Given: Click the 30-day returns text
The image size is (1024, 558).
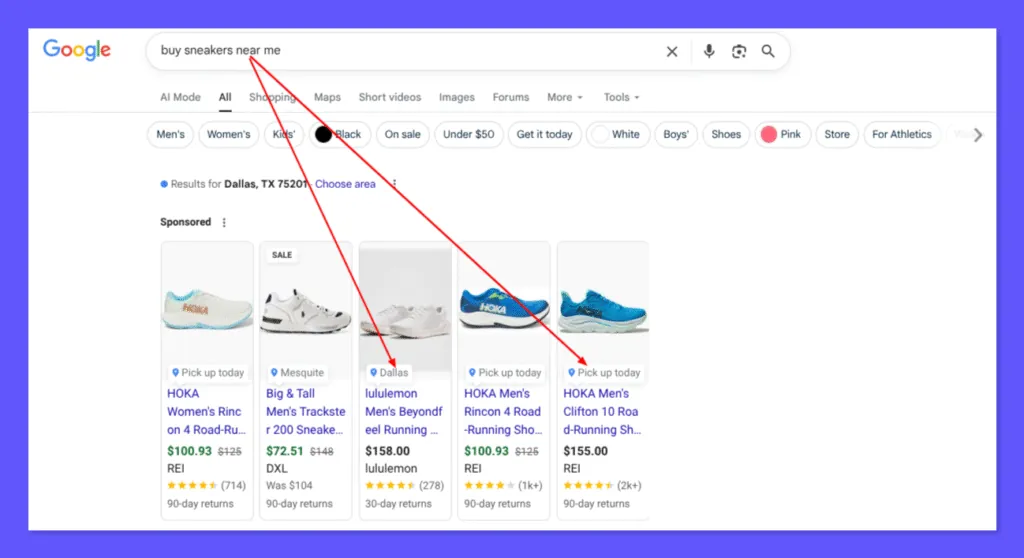Looking at the screenshot, I should tap(398, 504).
